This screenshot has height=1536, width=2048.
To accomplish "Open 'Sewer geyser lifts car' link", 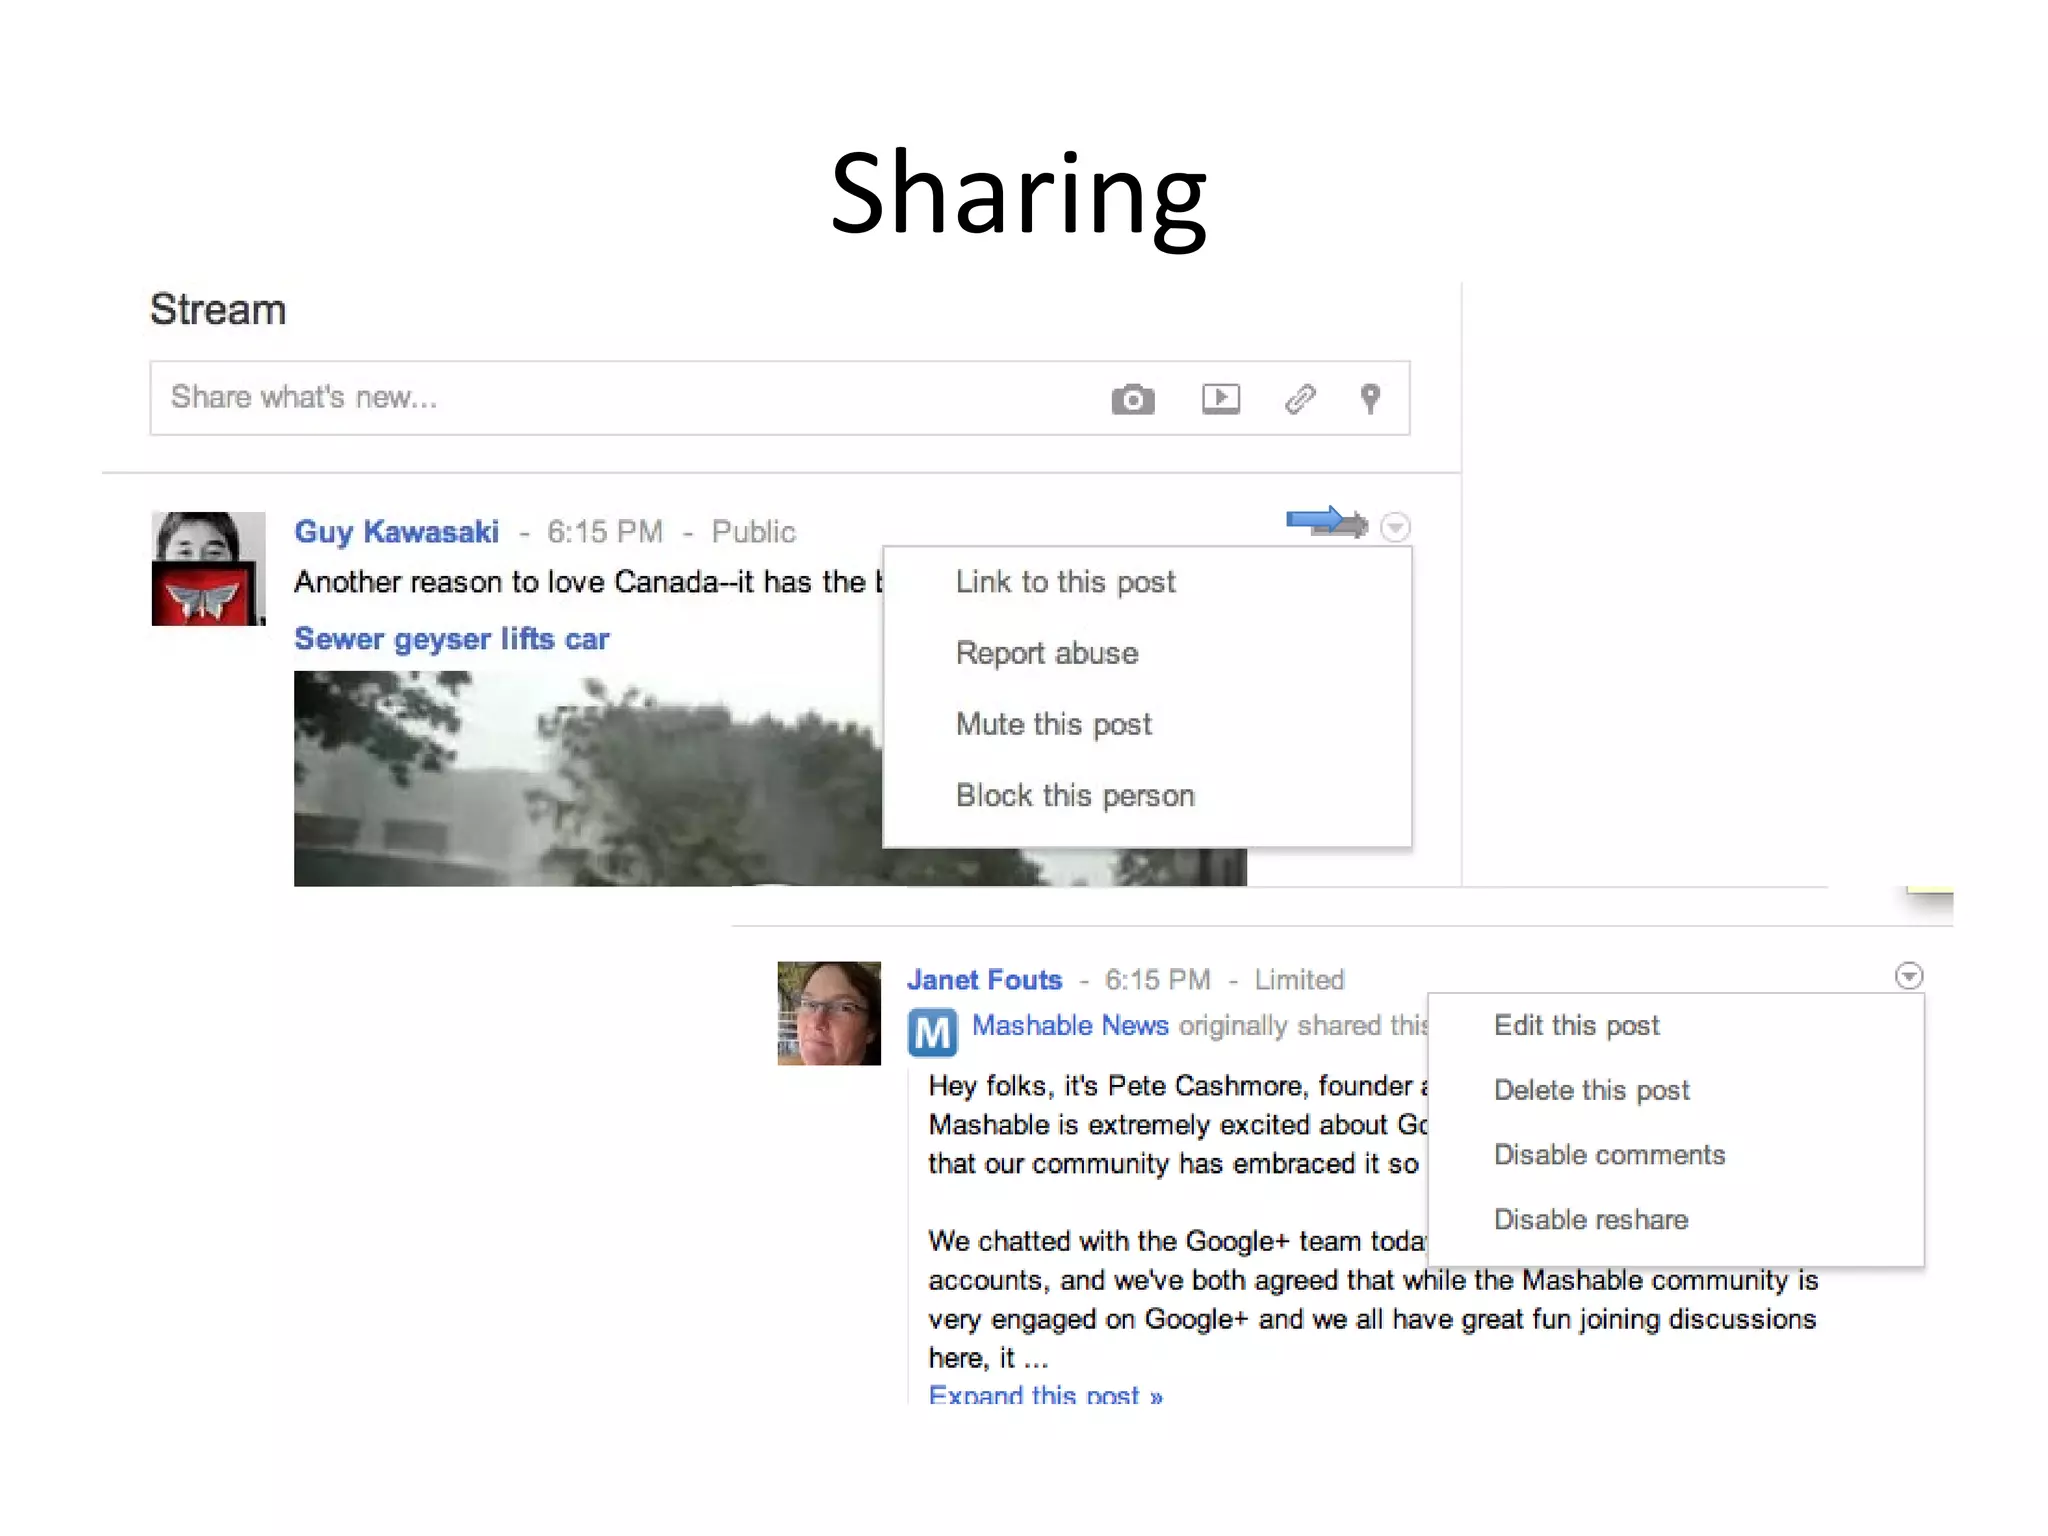I will click(x=451, y=638).
